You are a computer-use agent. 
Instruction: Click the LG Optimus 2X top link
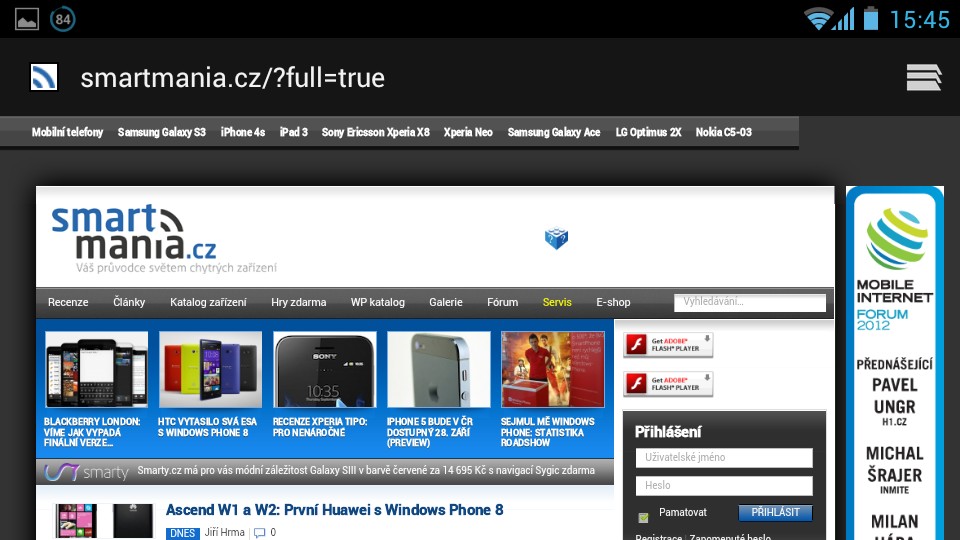point(648,132)
